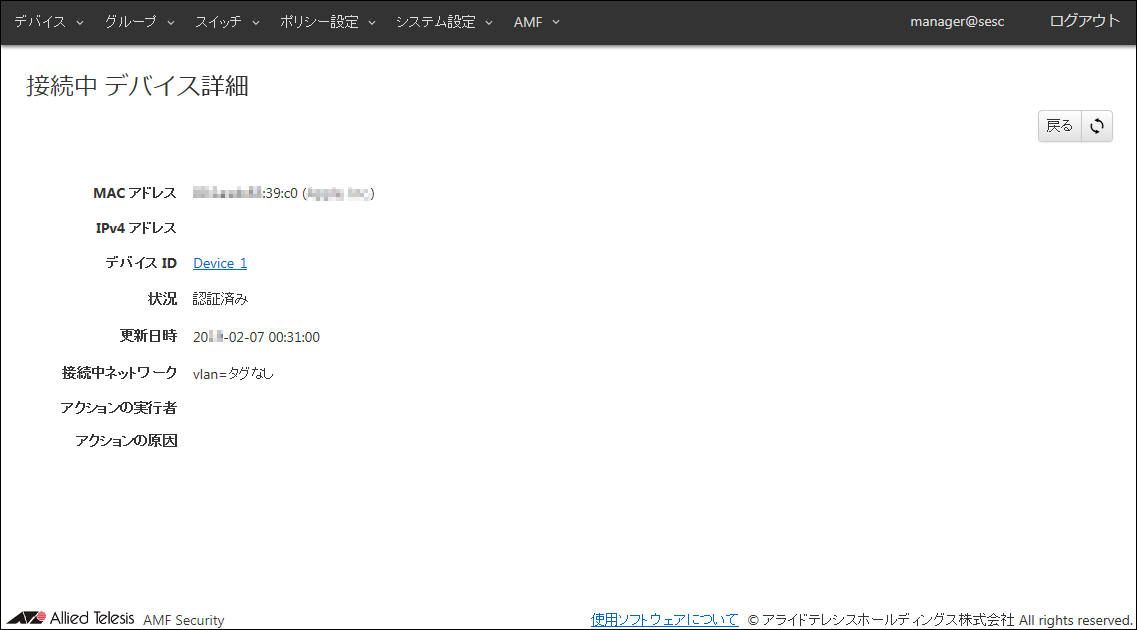Click the 認証済み status value

[220, 299]
